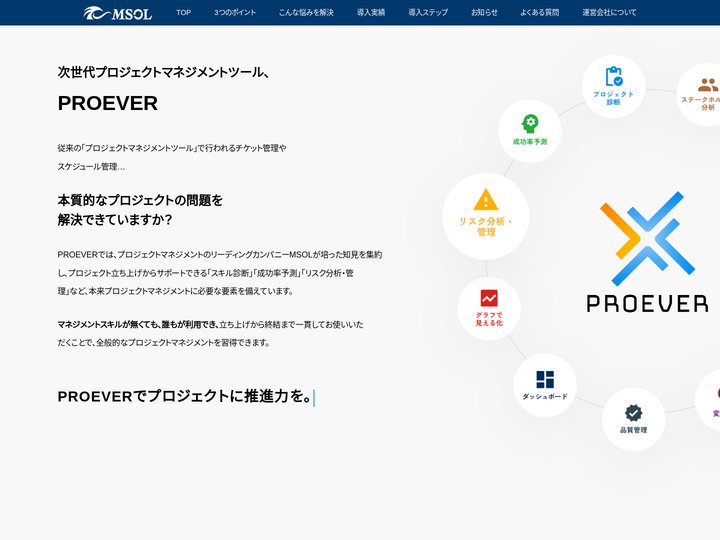Image resolution: width=720 pixels, height=540 pixels.
Task: Click the リスク分析・管理 orange label
Action: [x=486, y=227]
